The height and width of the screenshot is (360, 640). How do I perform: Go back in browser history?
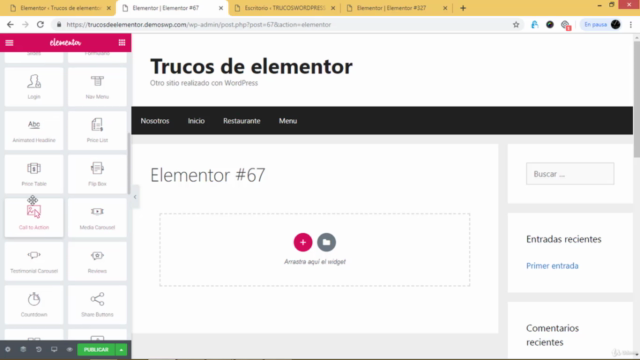click(x=10, y=24)
